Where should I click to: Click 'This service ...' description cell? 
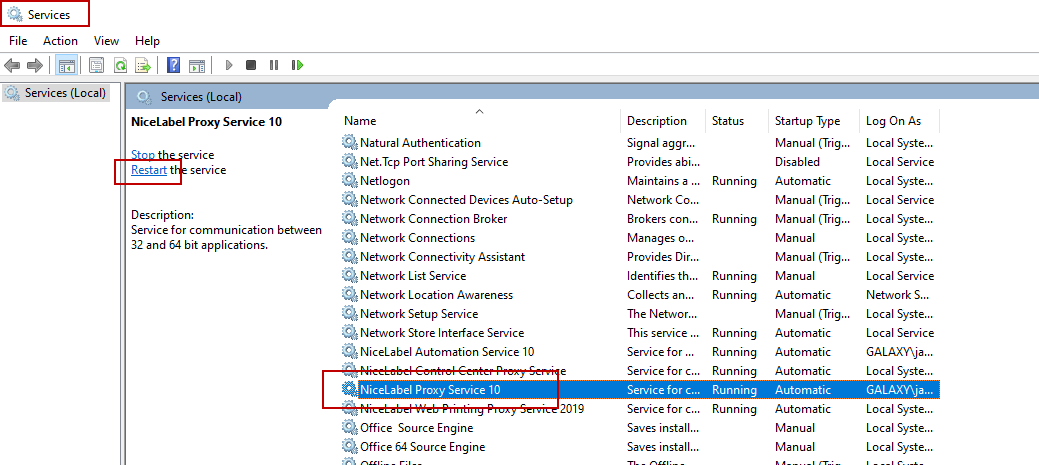[x=662, y=333]
